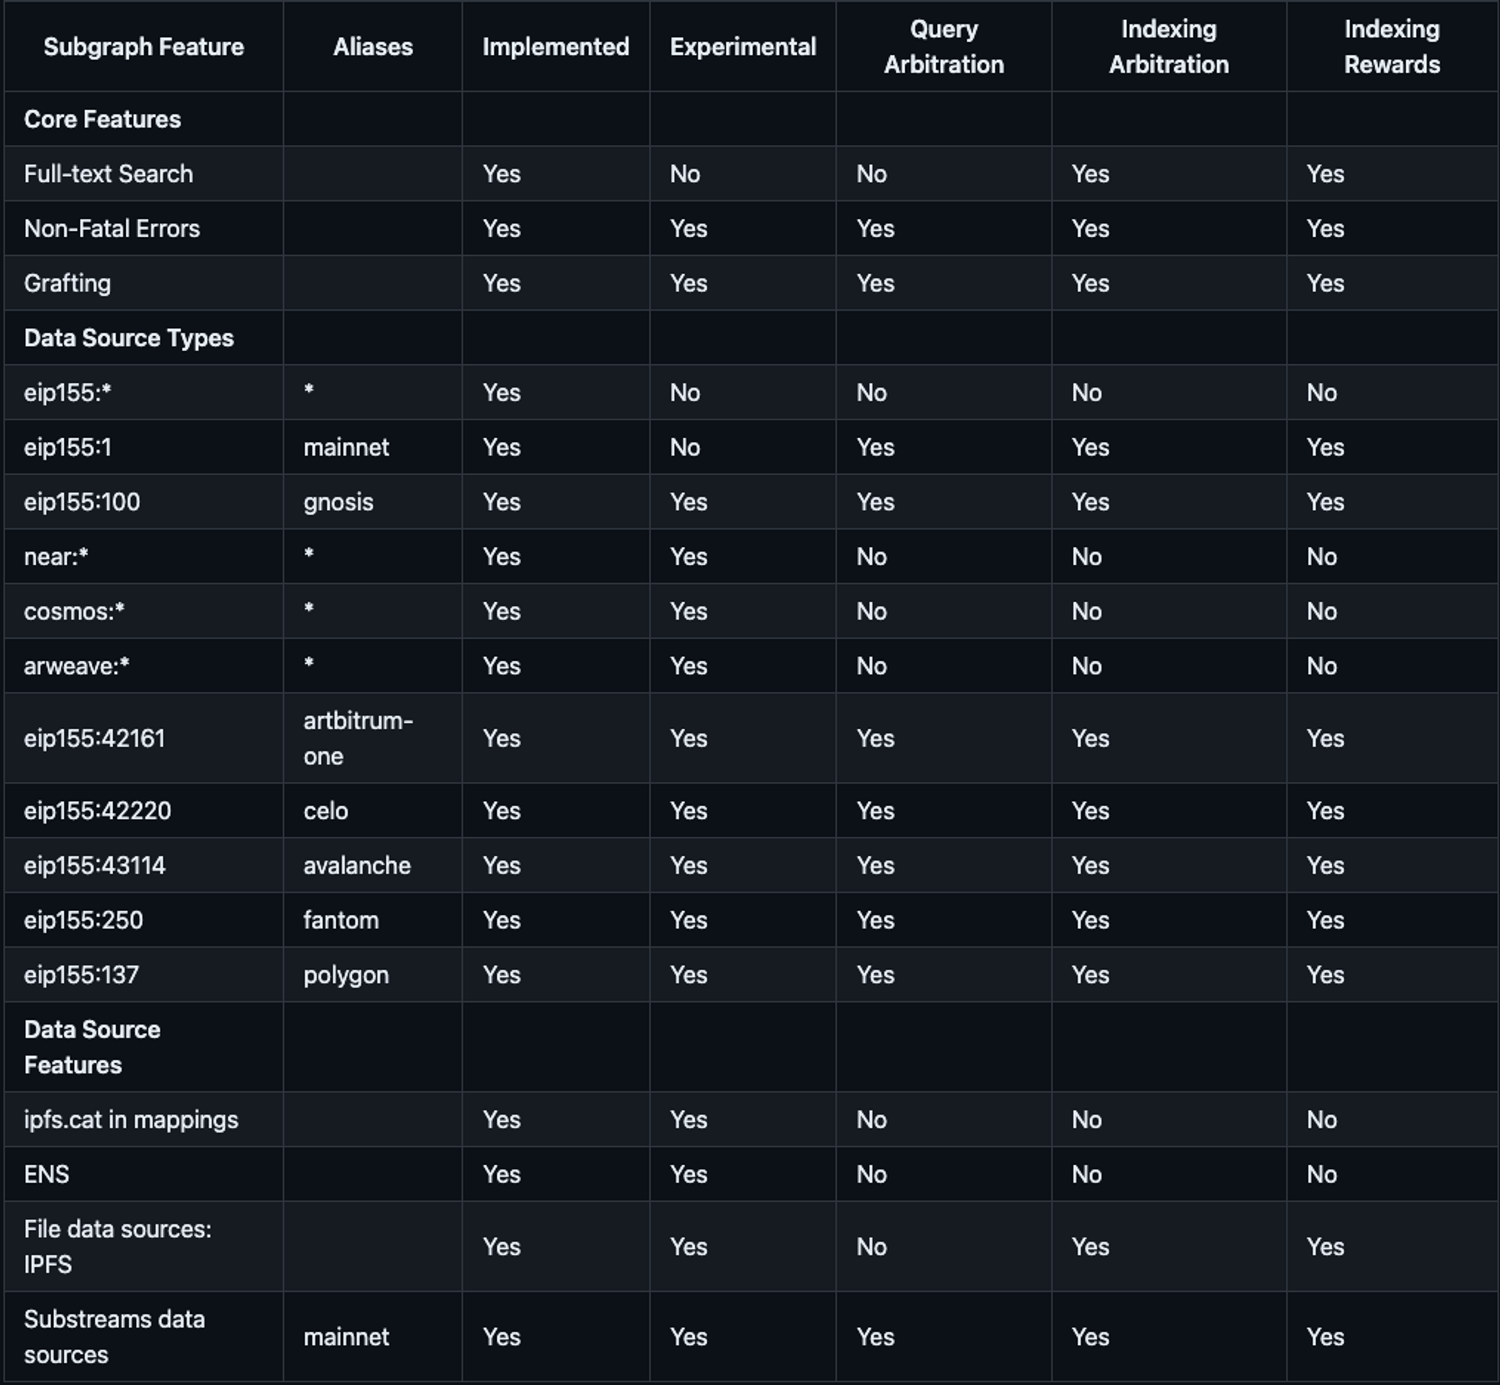
Task: Click the Data Source Types section label
Action: click(x=128, y=338)
